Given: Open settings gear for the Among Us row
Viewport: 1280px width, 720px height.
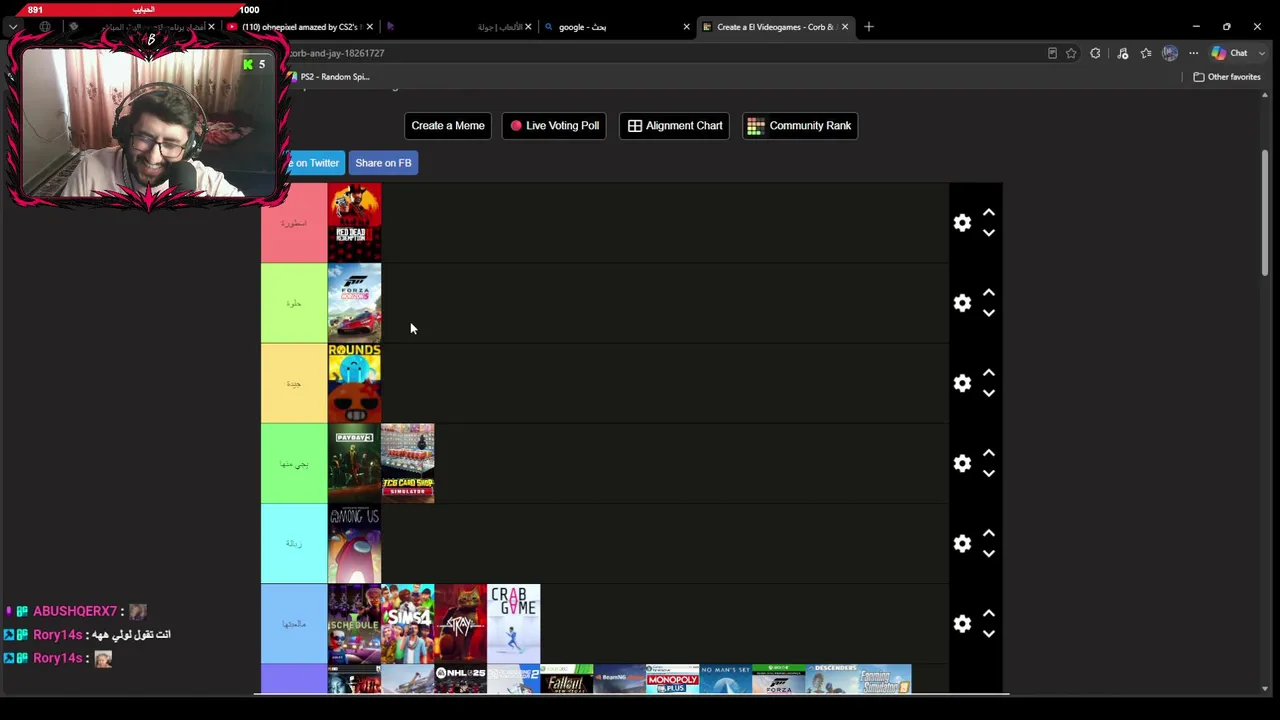Looking at the screenshot, I should 962,543.
